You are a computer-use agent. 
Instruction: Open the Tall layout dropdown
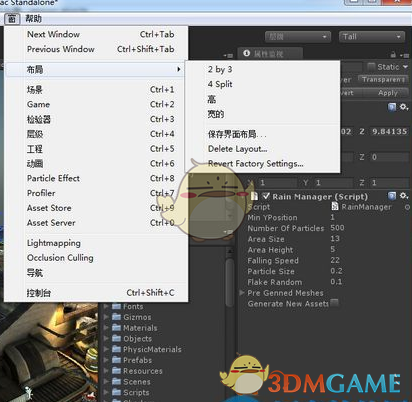point(372,37)
